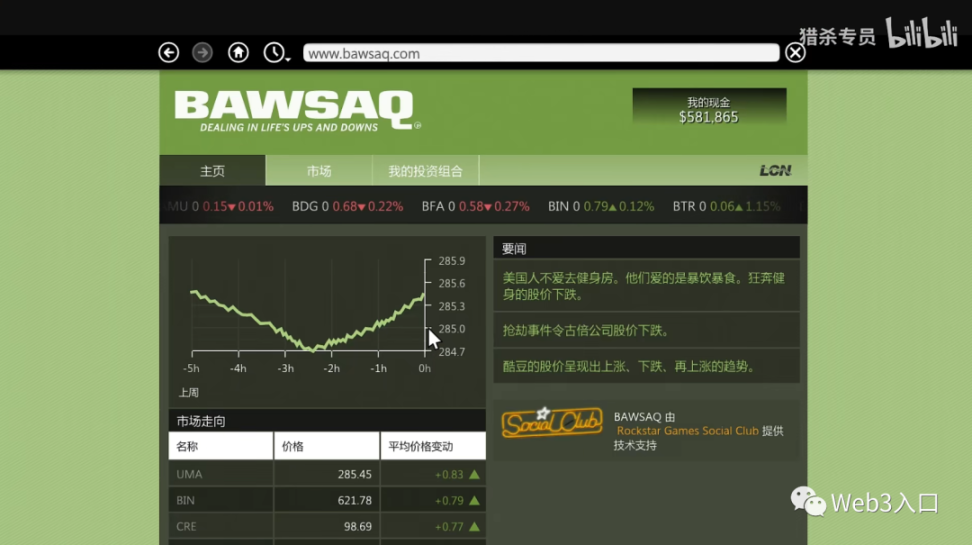This screenshot has width=972, height=545.
Task: Select the UMA stock row
Action: (327, 474)
